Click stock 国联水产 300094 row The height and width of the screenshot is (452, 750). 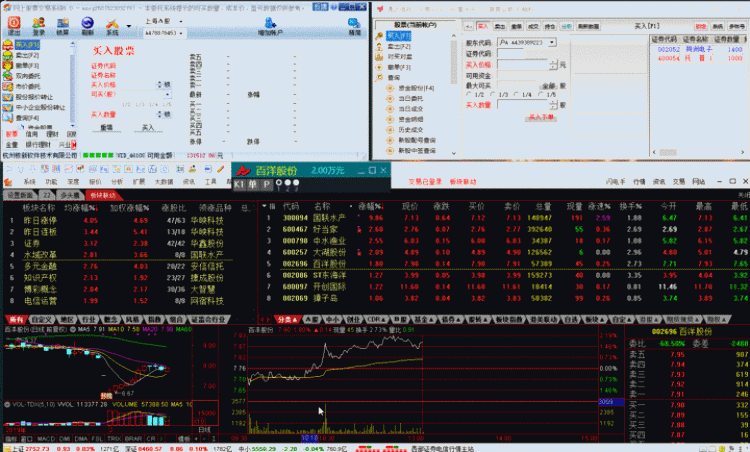pos(505,218)
